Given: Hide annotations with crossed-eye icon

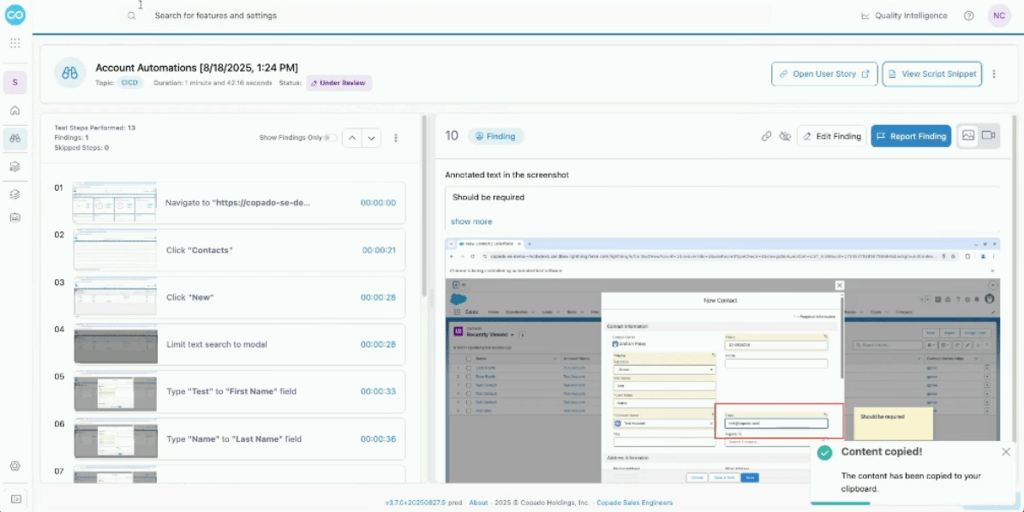Looking at the screenshot, I should [786, 136].
